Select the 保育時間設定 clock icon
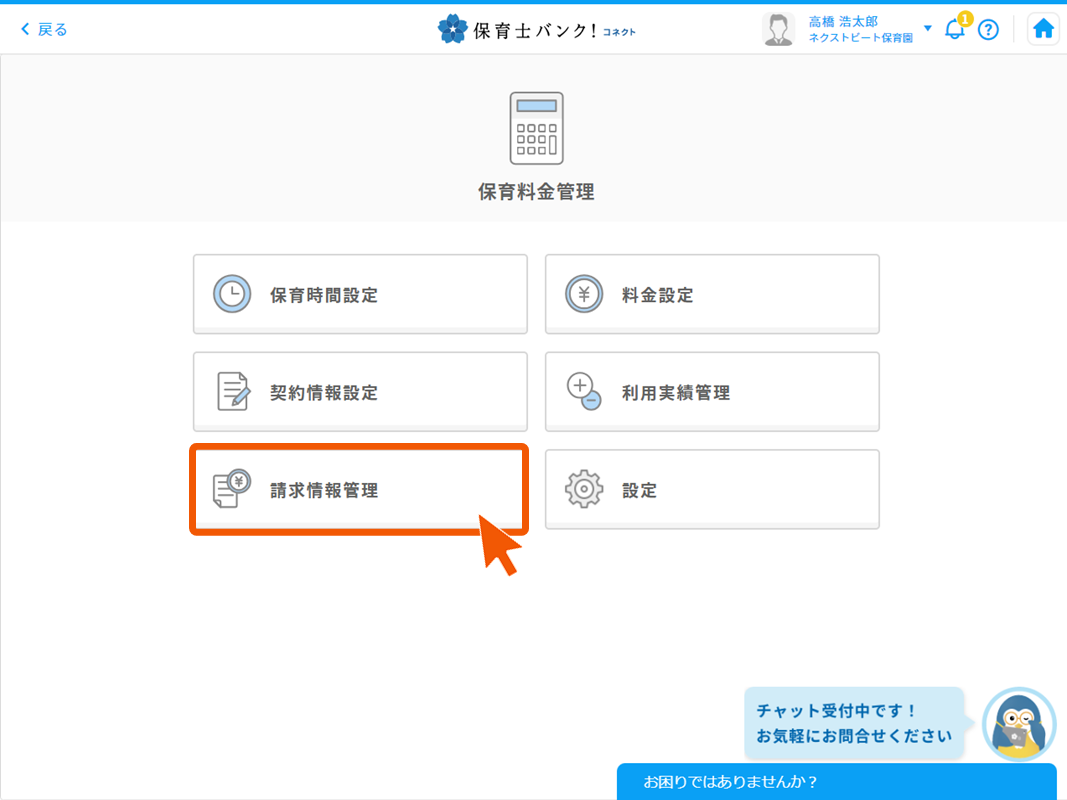This screenshot has width=1067, height=800. [231, 293]
